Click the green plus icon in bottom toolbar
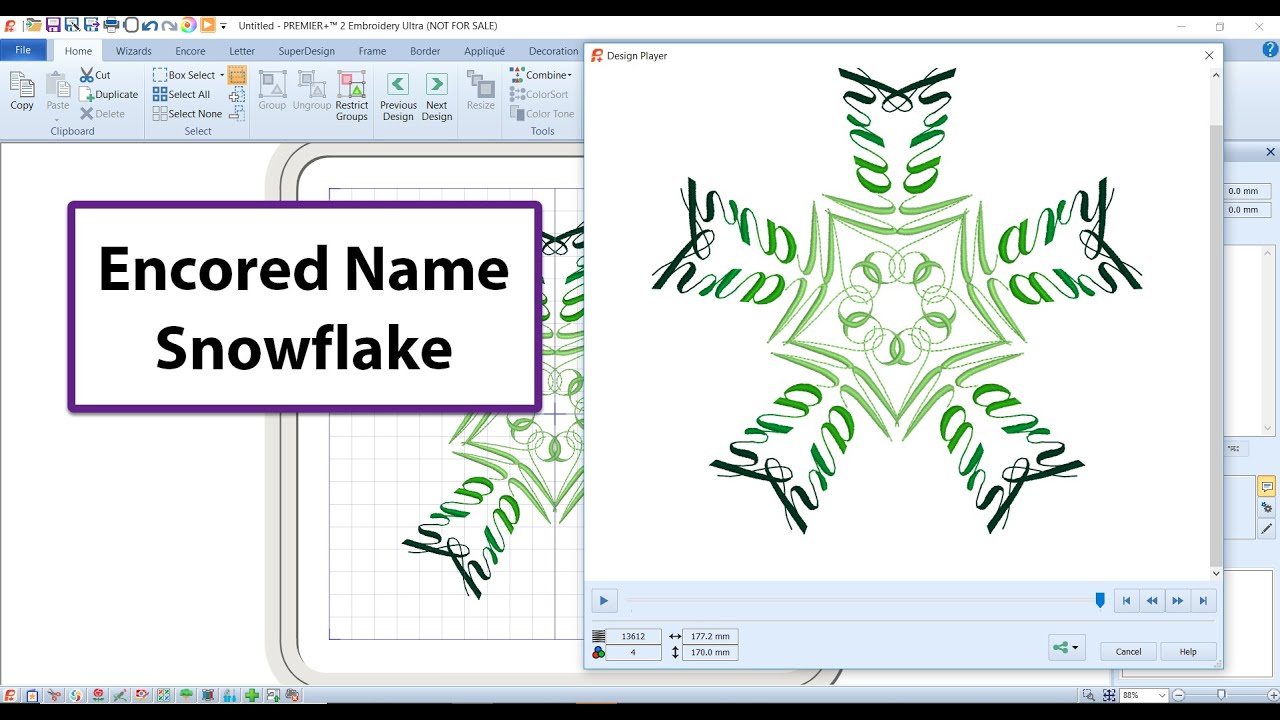Viewport: 1280px width, 720px height. [252, 695]
